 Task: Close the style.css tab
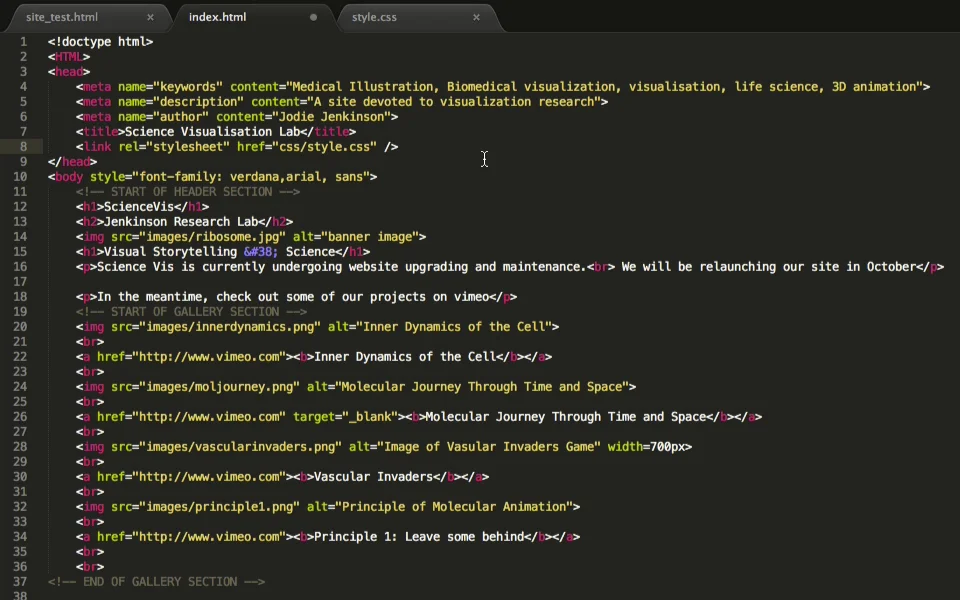pos(476,17)
